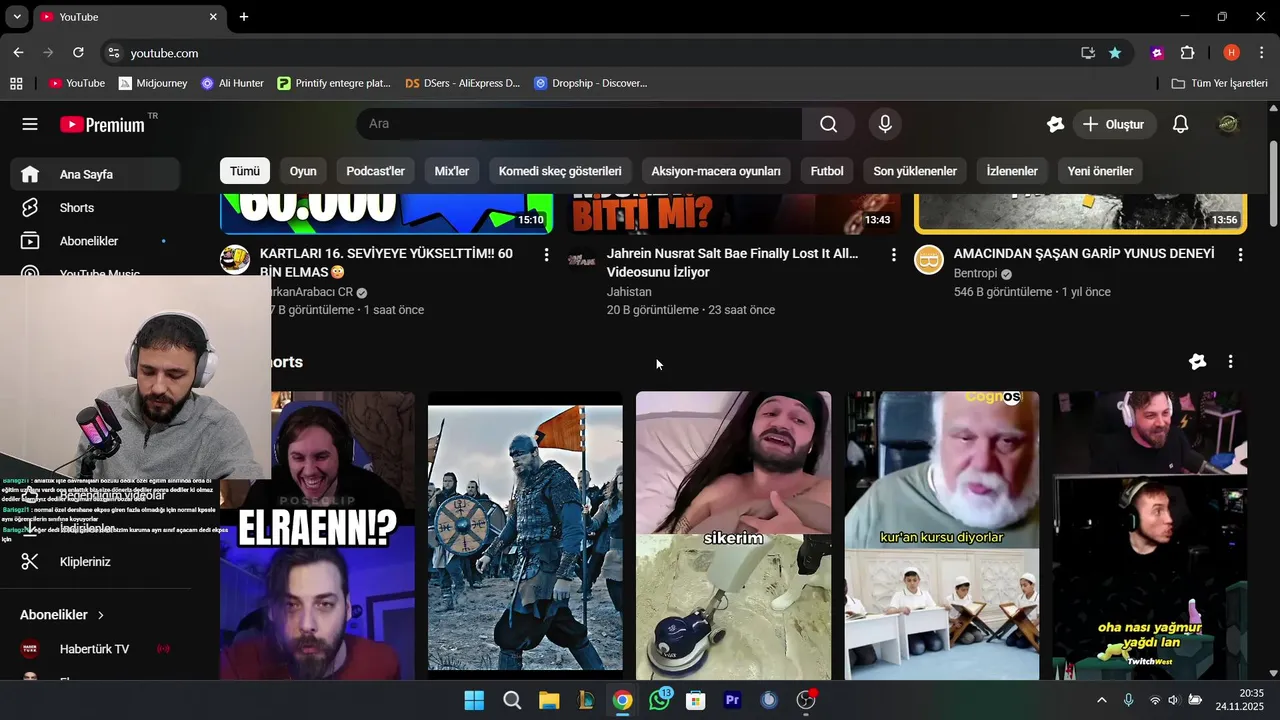Screen dimensions: 1280x720
Task: Select İzlenenler filter chip
Action: tap(1012, 171)
